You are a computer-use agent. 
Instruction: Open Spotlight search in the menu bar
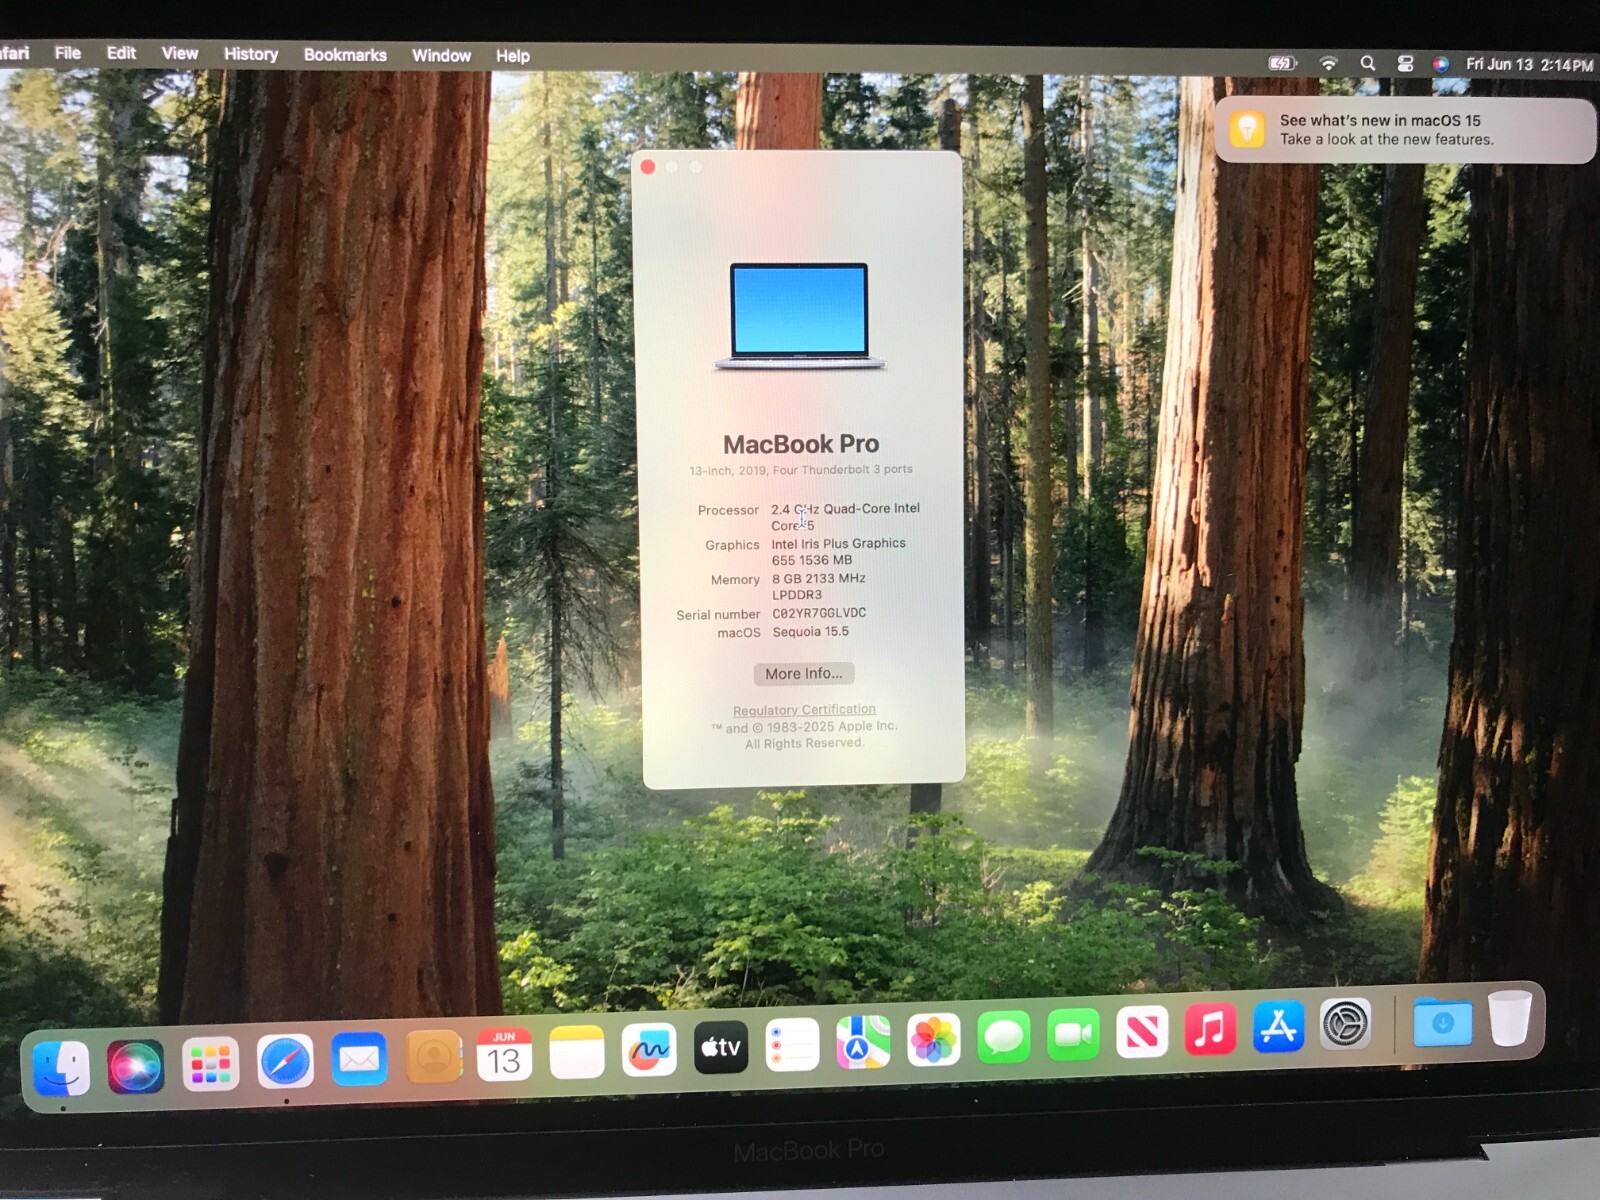[1367, 62]
